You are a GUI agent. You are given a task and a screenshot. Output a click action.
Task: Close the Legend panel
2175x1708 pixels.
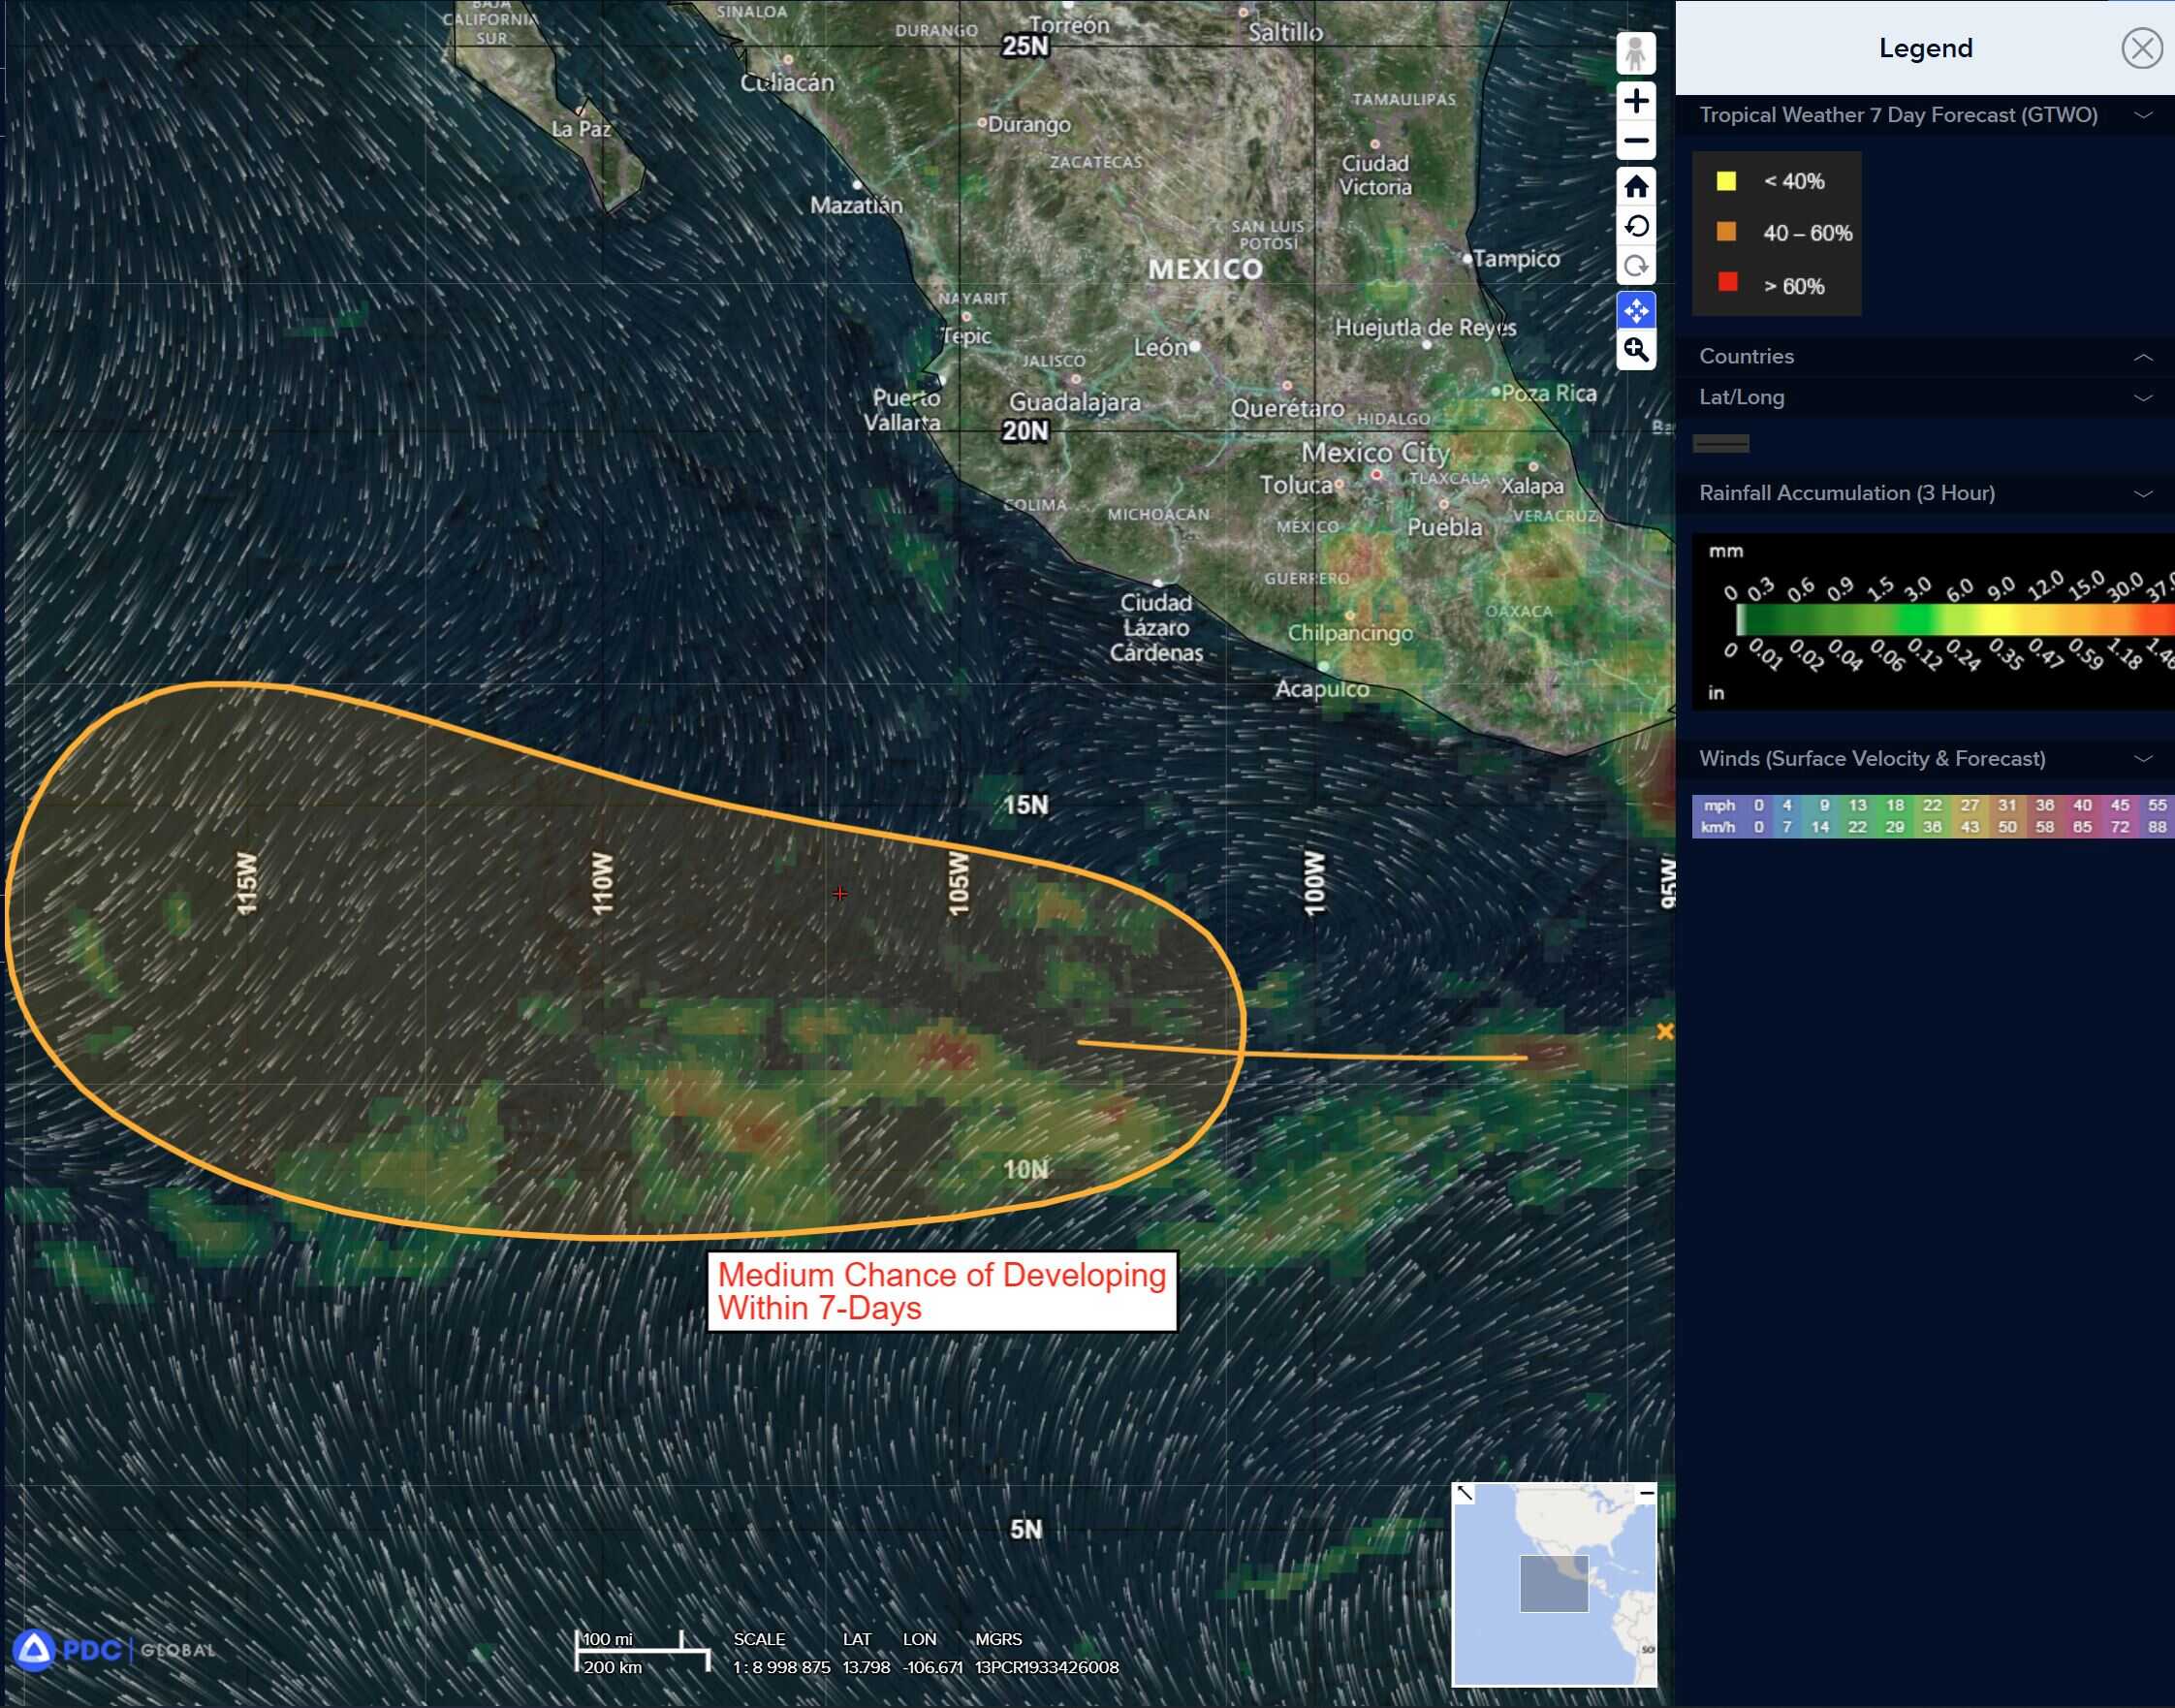coord(2141,48)
